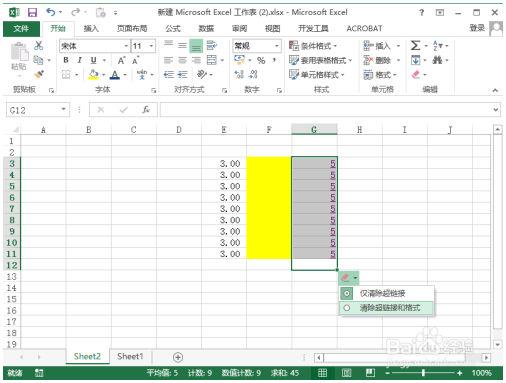Viewport: 506px width, 383px height.
Task: Open the font size 11 dropdown
Action: (151, 46)
